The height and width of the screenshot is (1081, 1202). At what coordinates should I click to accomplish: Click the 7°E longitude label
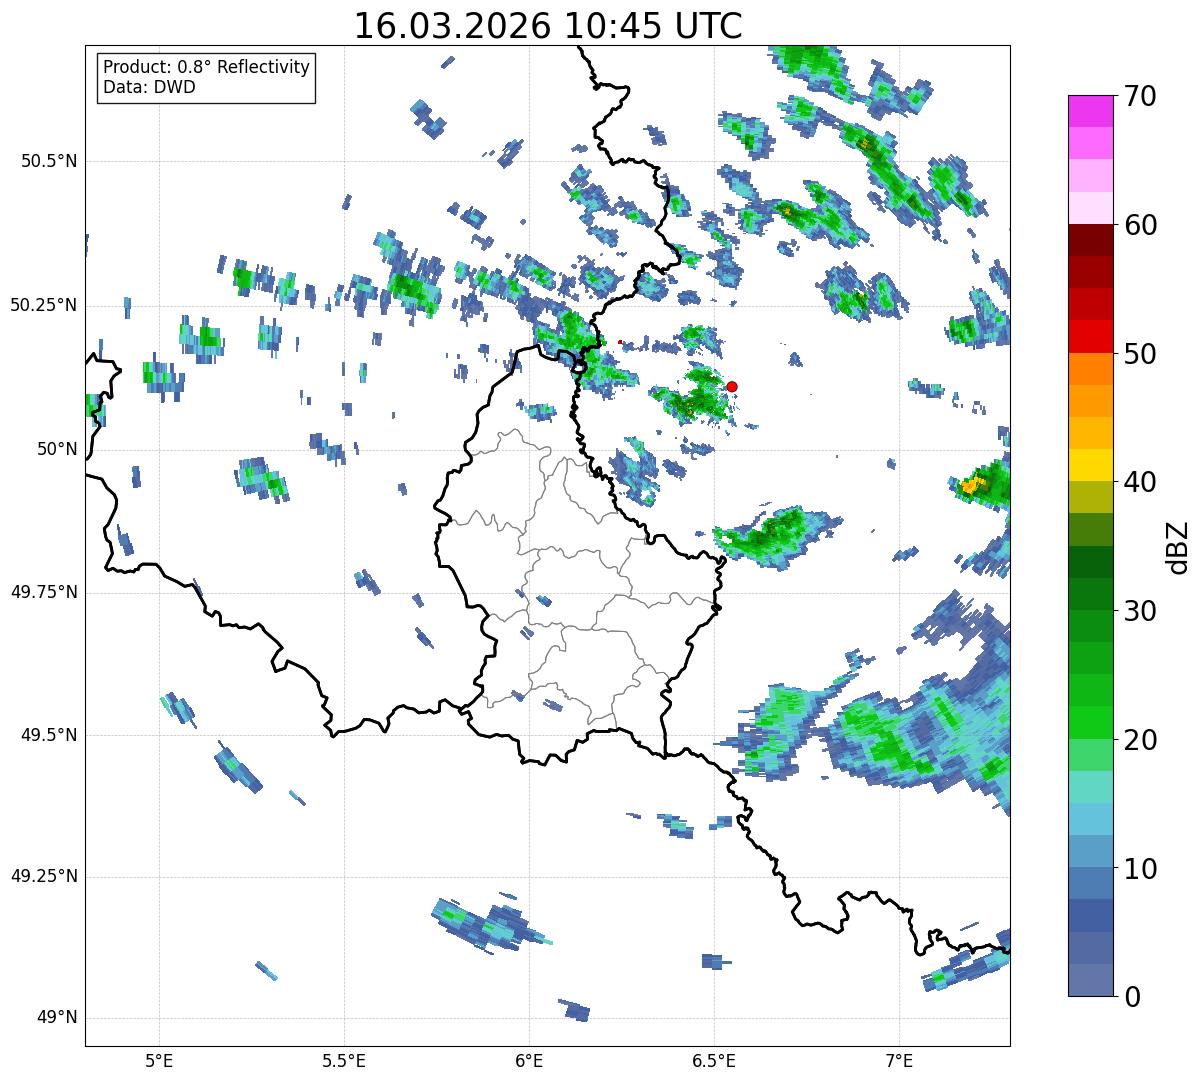tap(899, 1061)
